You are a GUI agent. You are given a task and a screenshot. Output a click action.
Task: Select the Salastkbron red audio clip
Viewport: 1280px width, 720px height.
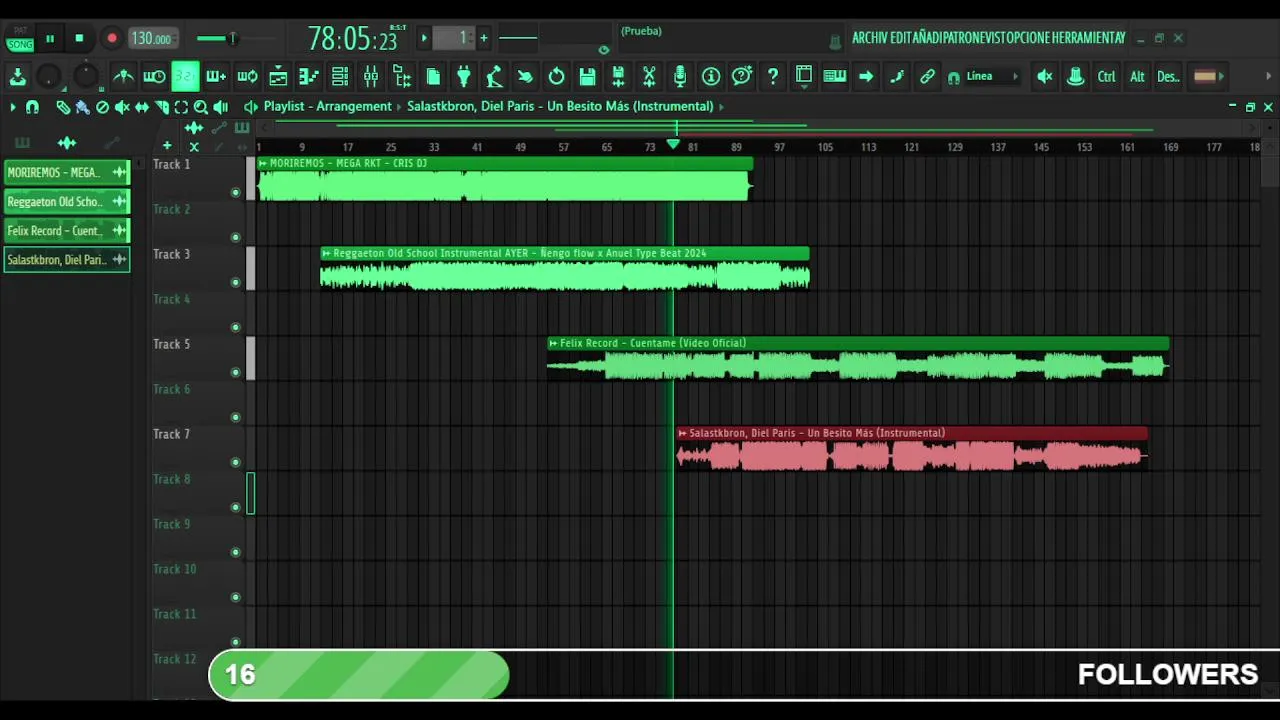click(x=911, y=450)
